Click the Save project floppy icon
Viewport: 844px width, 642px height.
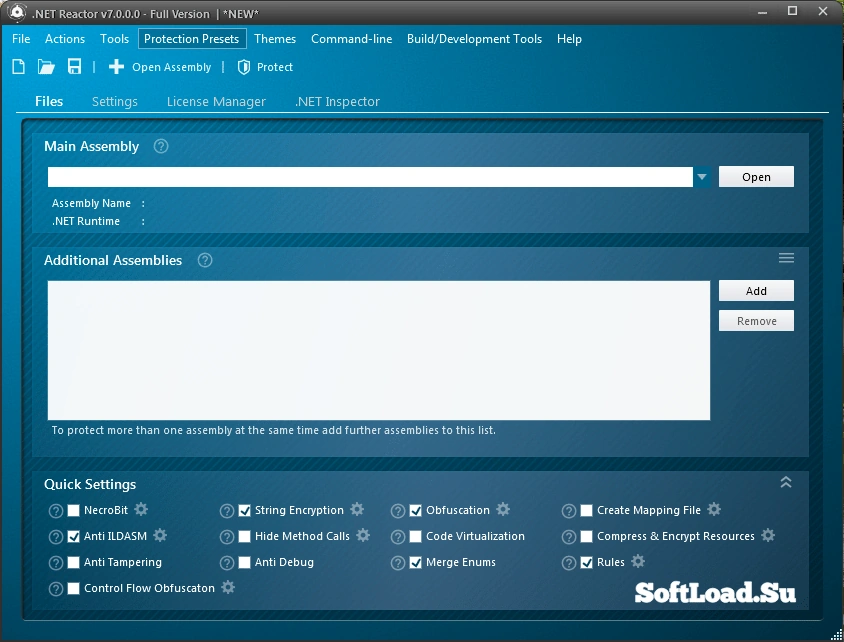coord(74,67)
